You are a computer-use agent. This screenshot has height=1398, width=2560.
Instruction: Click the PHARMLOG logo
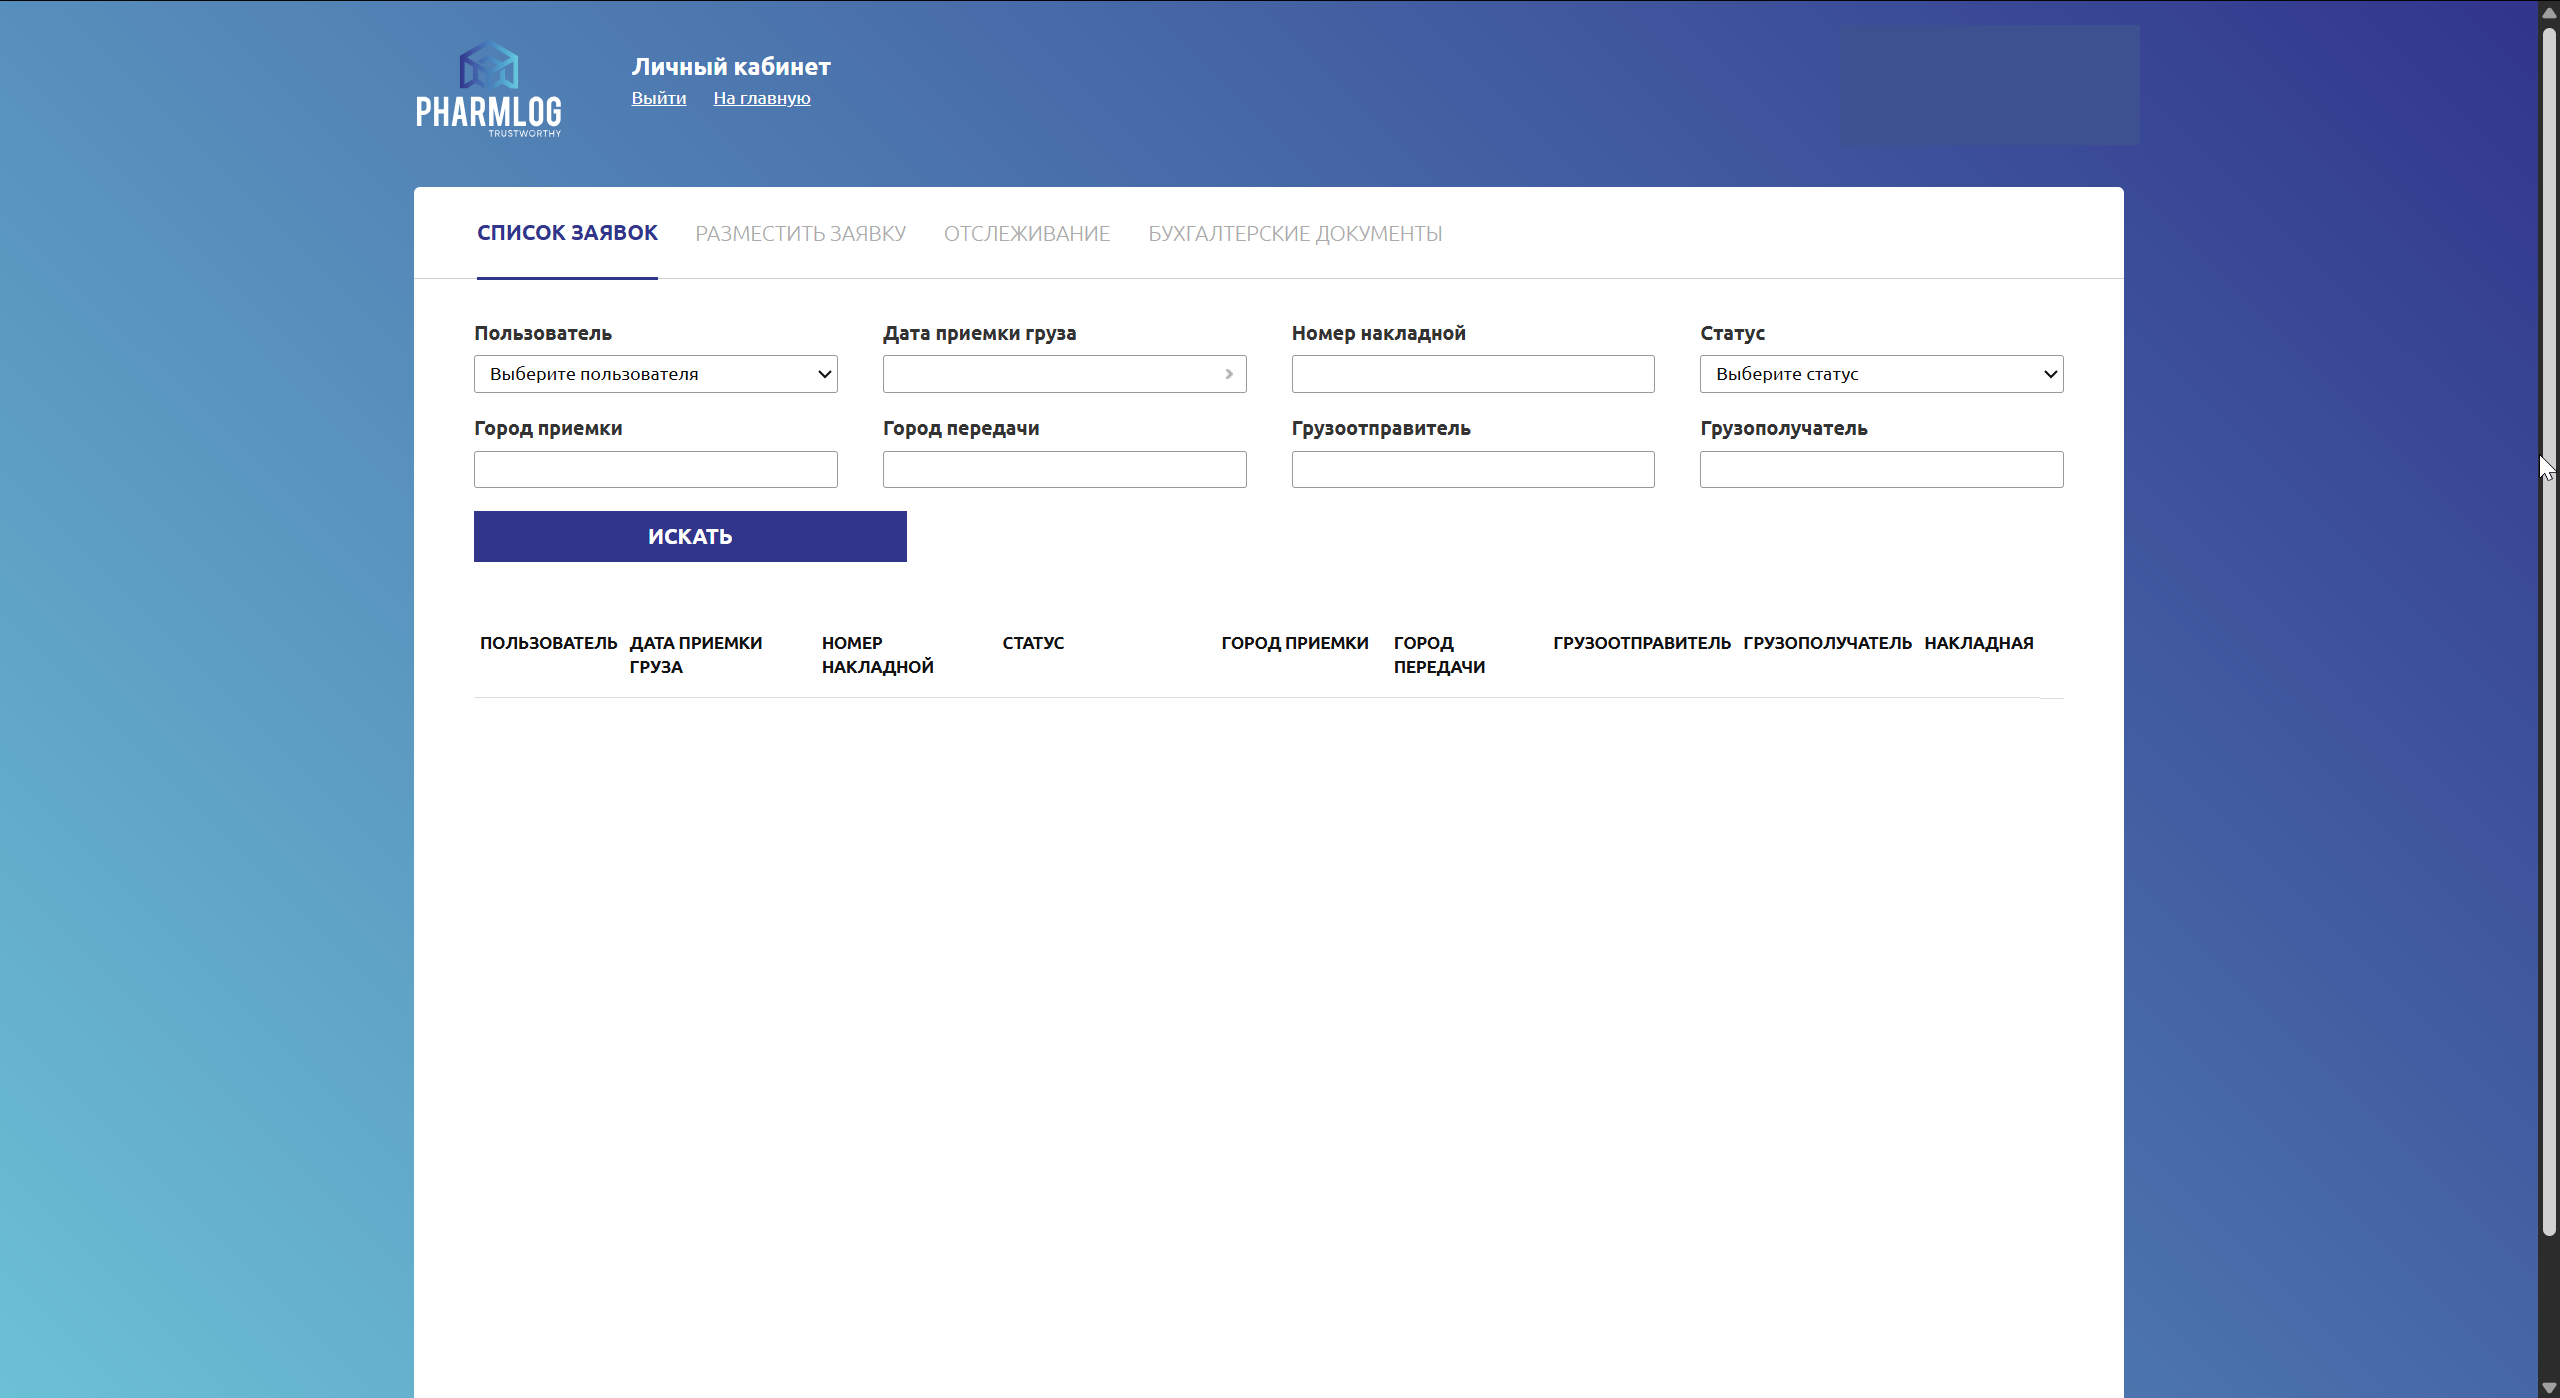[489, 89]
